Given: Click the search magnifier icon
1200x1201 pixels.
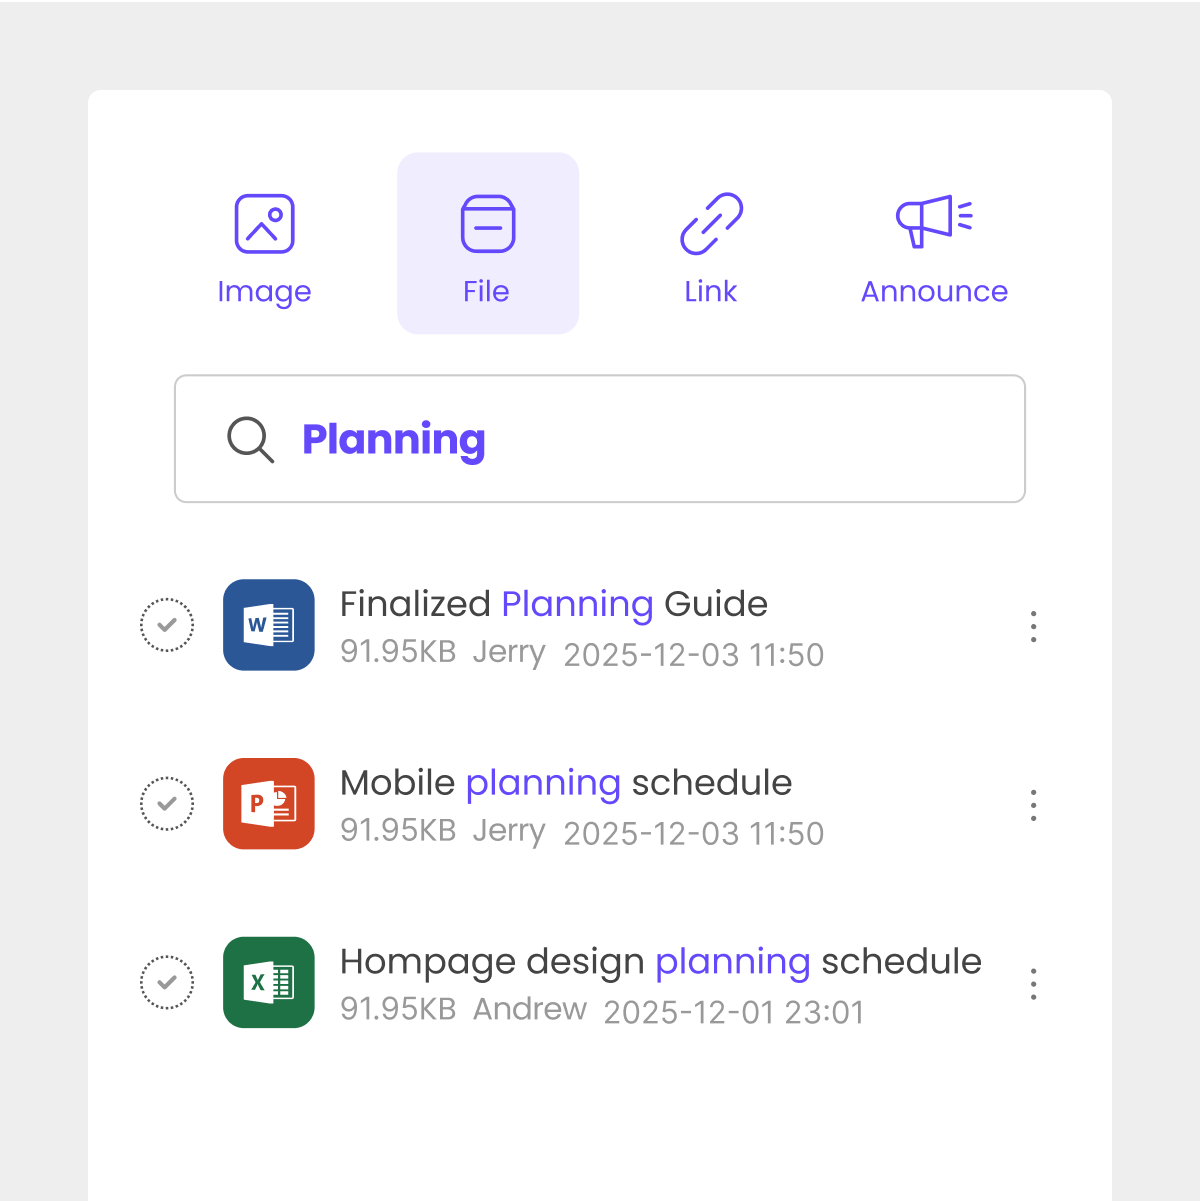Looking at the screenshot, I should click(x=250, y=440).
